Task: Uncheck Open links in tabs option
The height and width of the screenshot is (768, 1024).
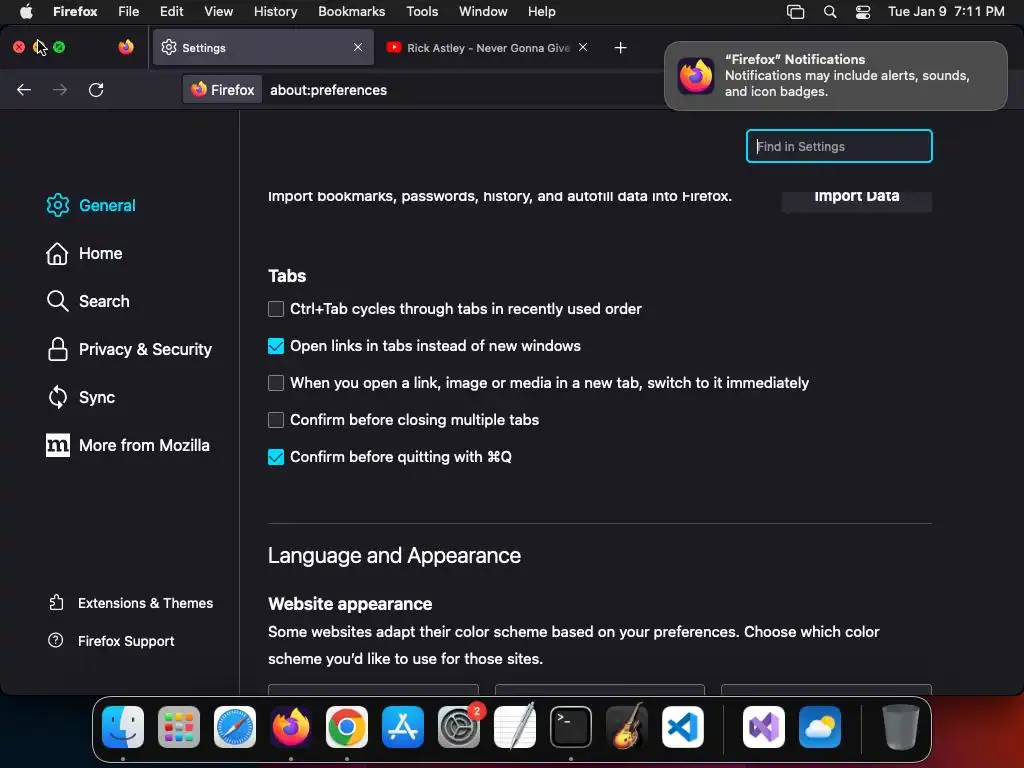Action: click(276, 346)
